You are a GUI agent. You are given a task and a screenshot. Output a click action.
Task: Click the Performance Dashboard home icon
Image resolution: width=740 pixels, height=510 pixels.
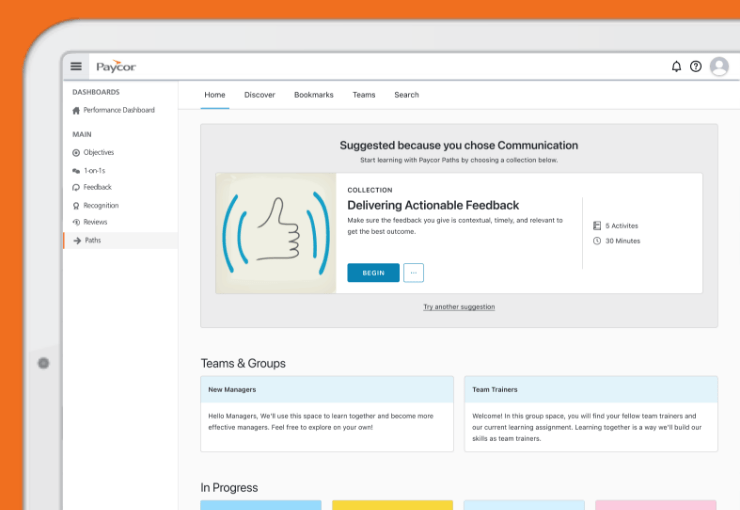pyautogui.click(x=76, y=110)
